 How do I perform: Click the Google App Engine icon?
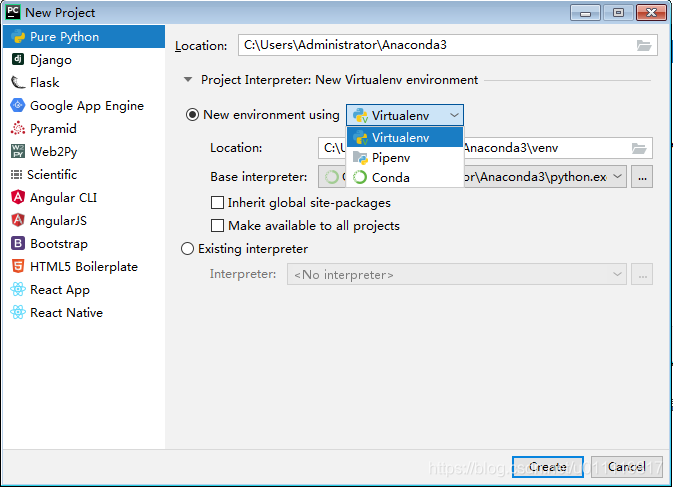click(18, 105)
